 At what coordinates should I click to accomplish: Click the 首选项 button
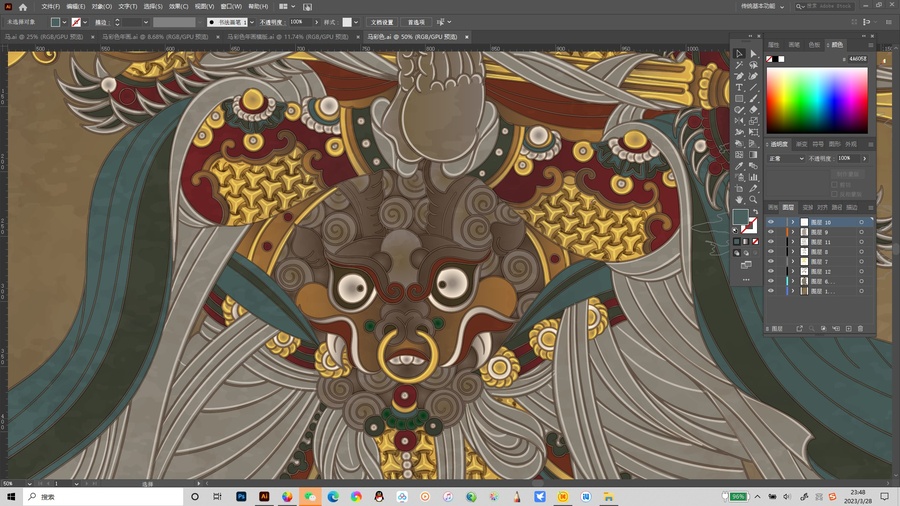pyautogui.click(x=416, y=22)
